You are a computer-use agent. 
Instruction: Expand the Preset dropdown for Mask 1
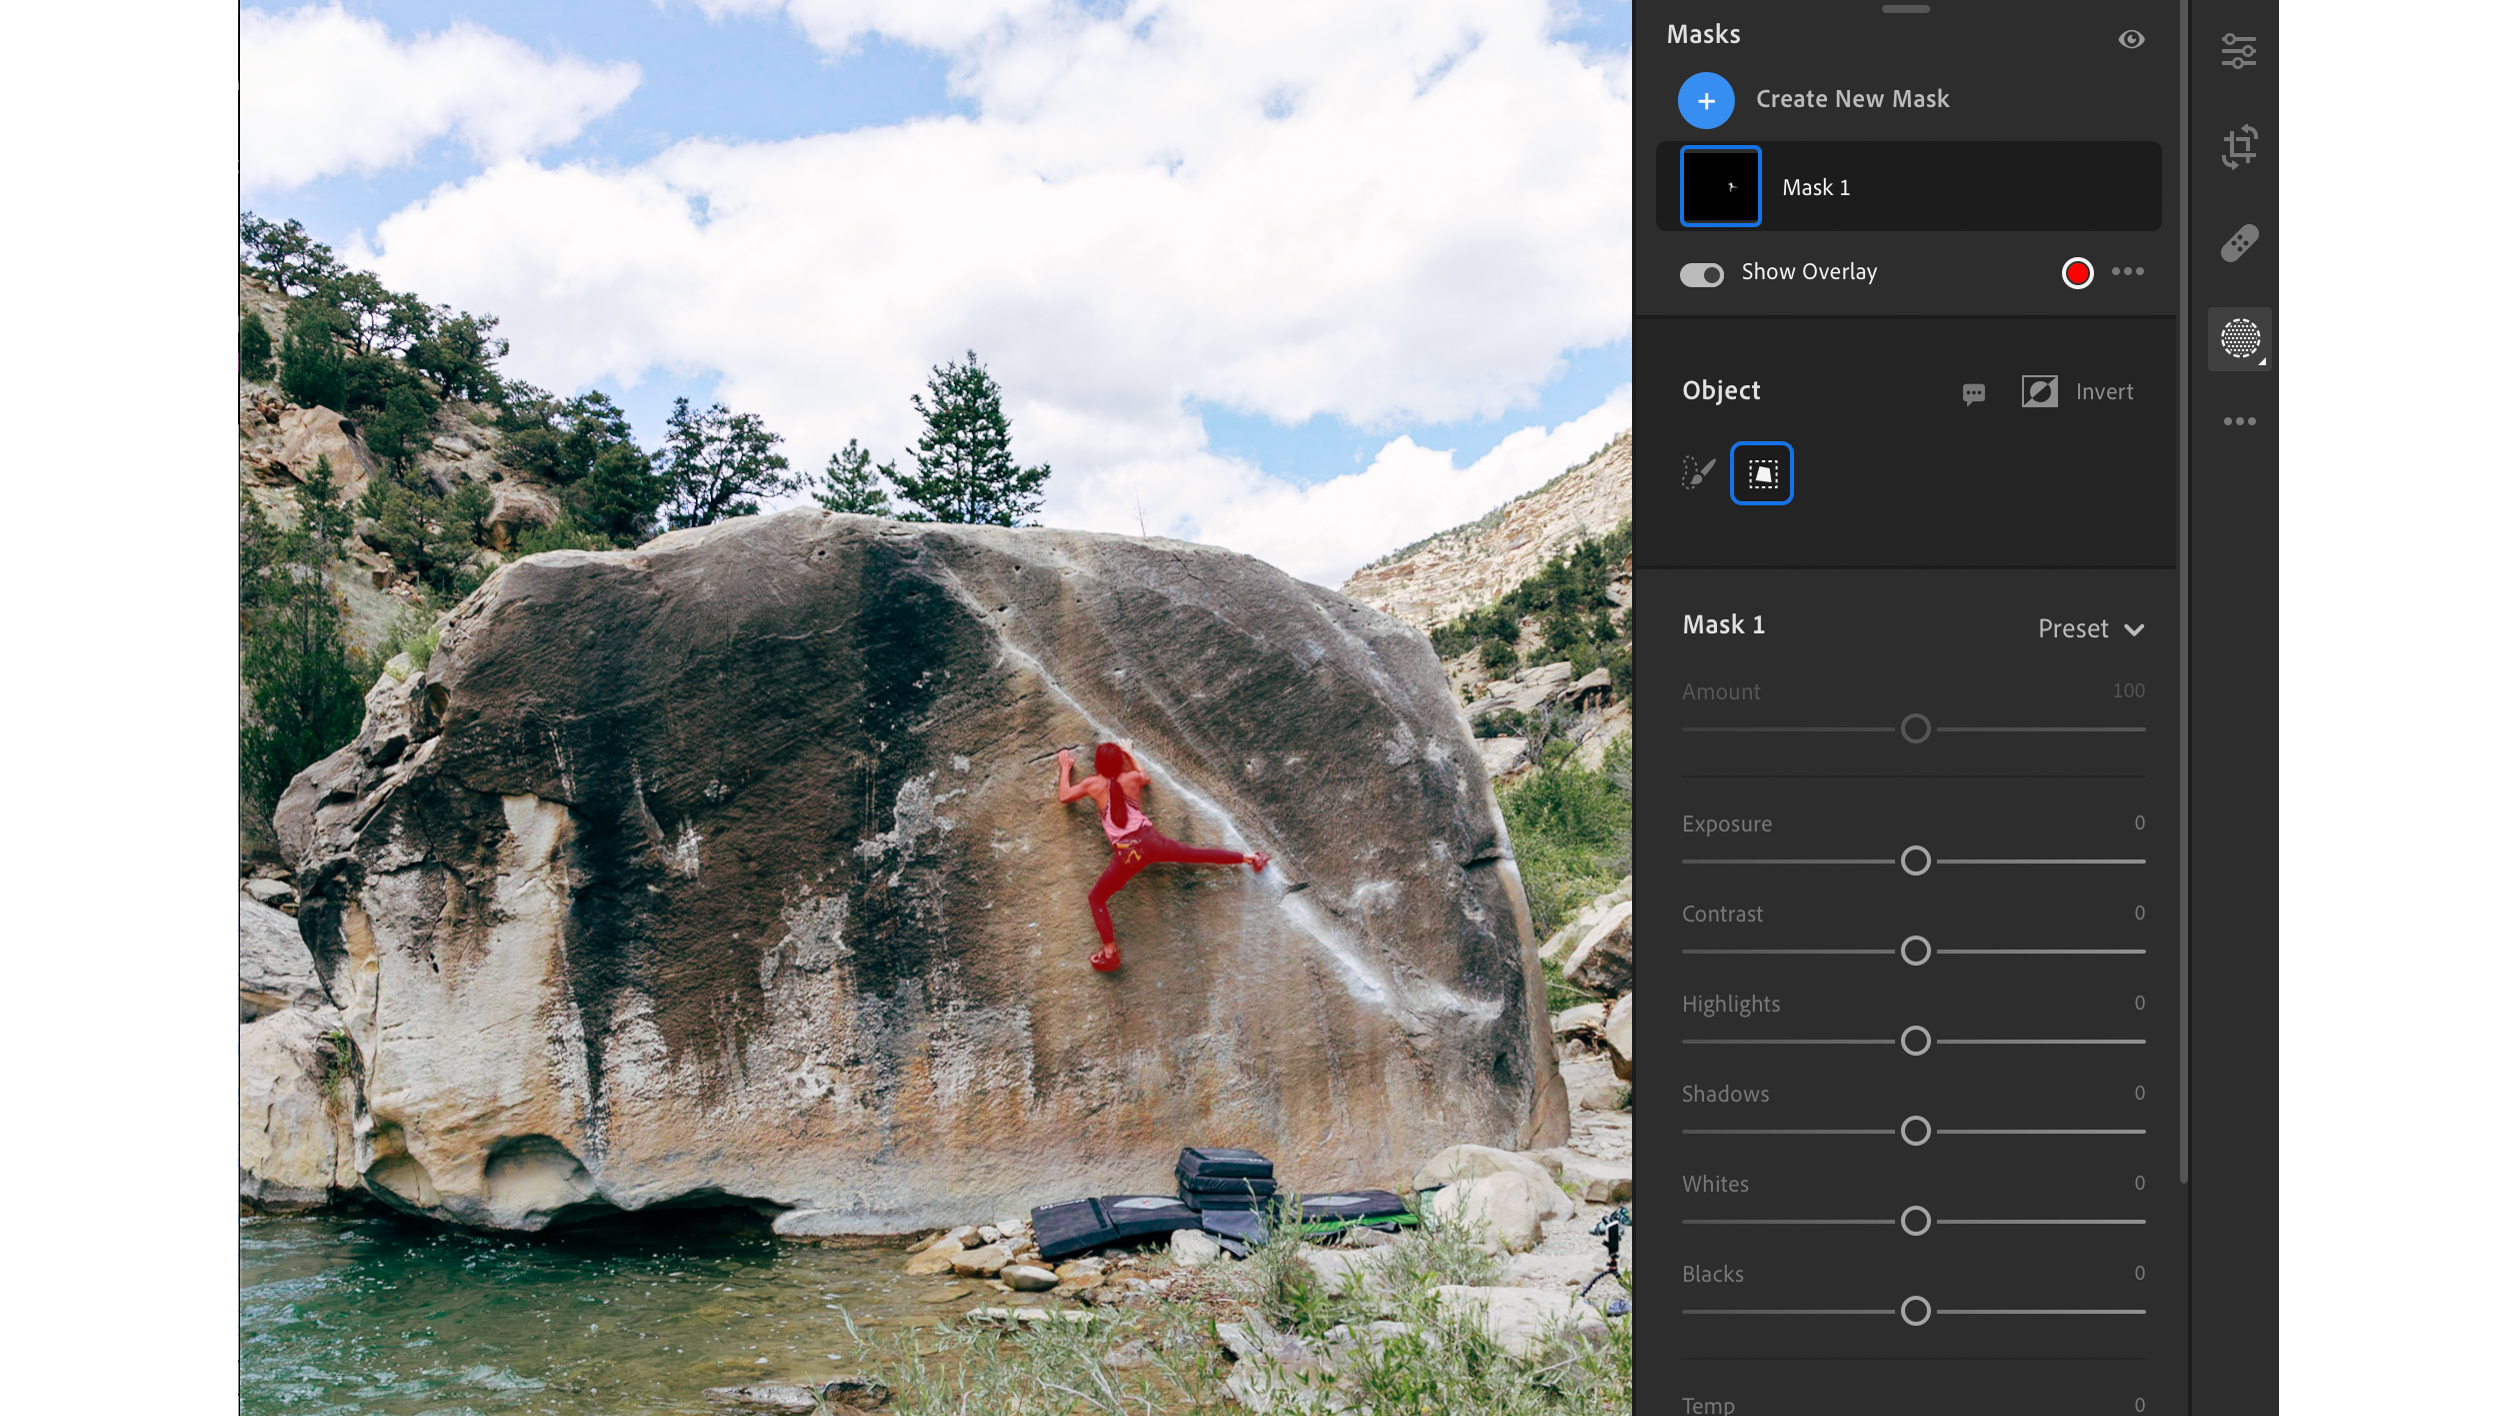point(2091,628)
